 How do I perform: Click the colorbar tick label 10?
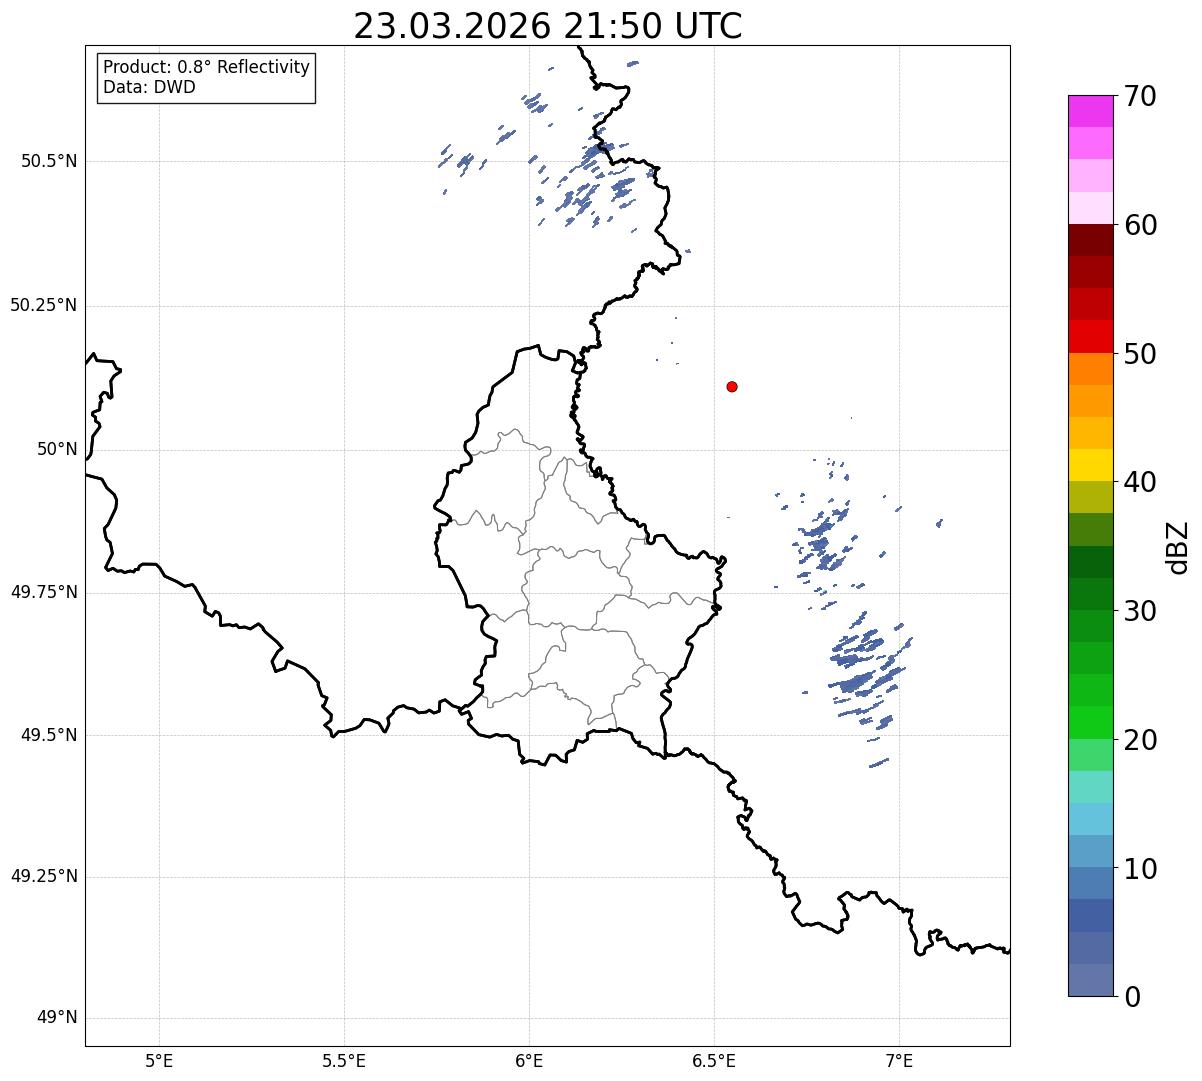[1141, 869]
